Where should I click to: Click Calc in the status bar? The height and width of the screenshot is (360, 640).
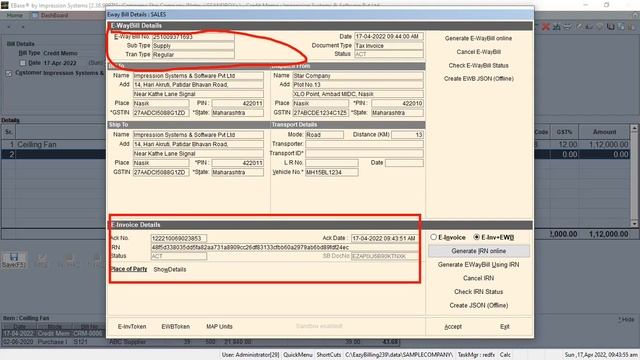coord(505,355)
